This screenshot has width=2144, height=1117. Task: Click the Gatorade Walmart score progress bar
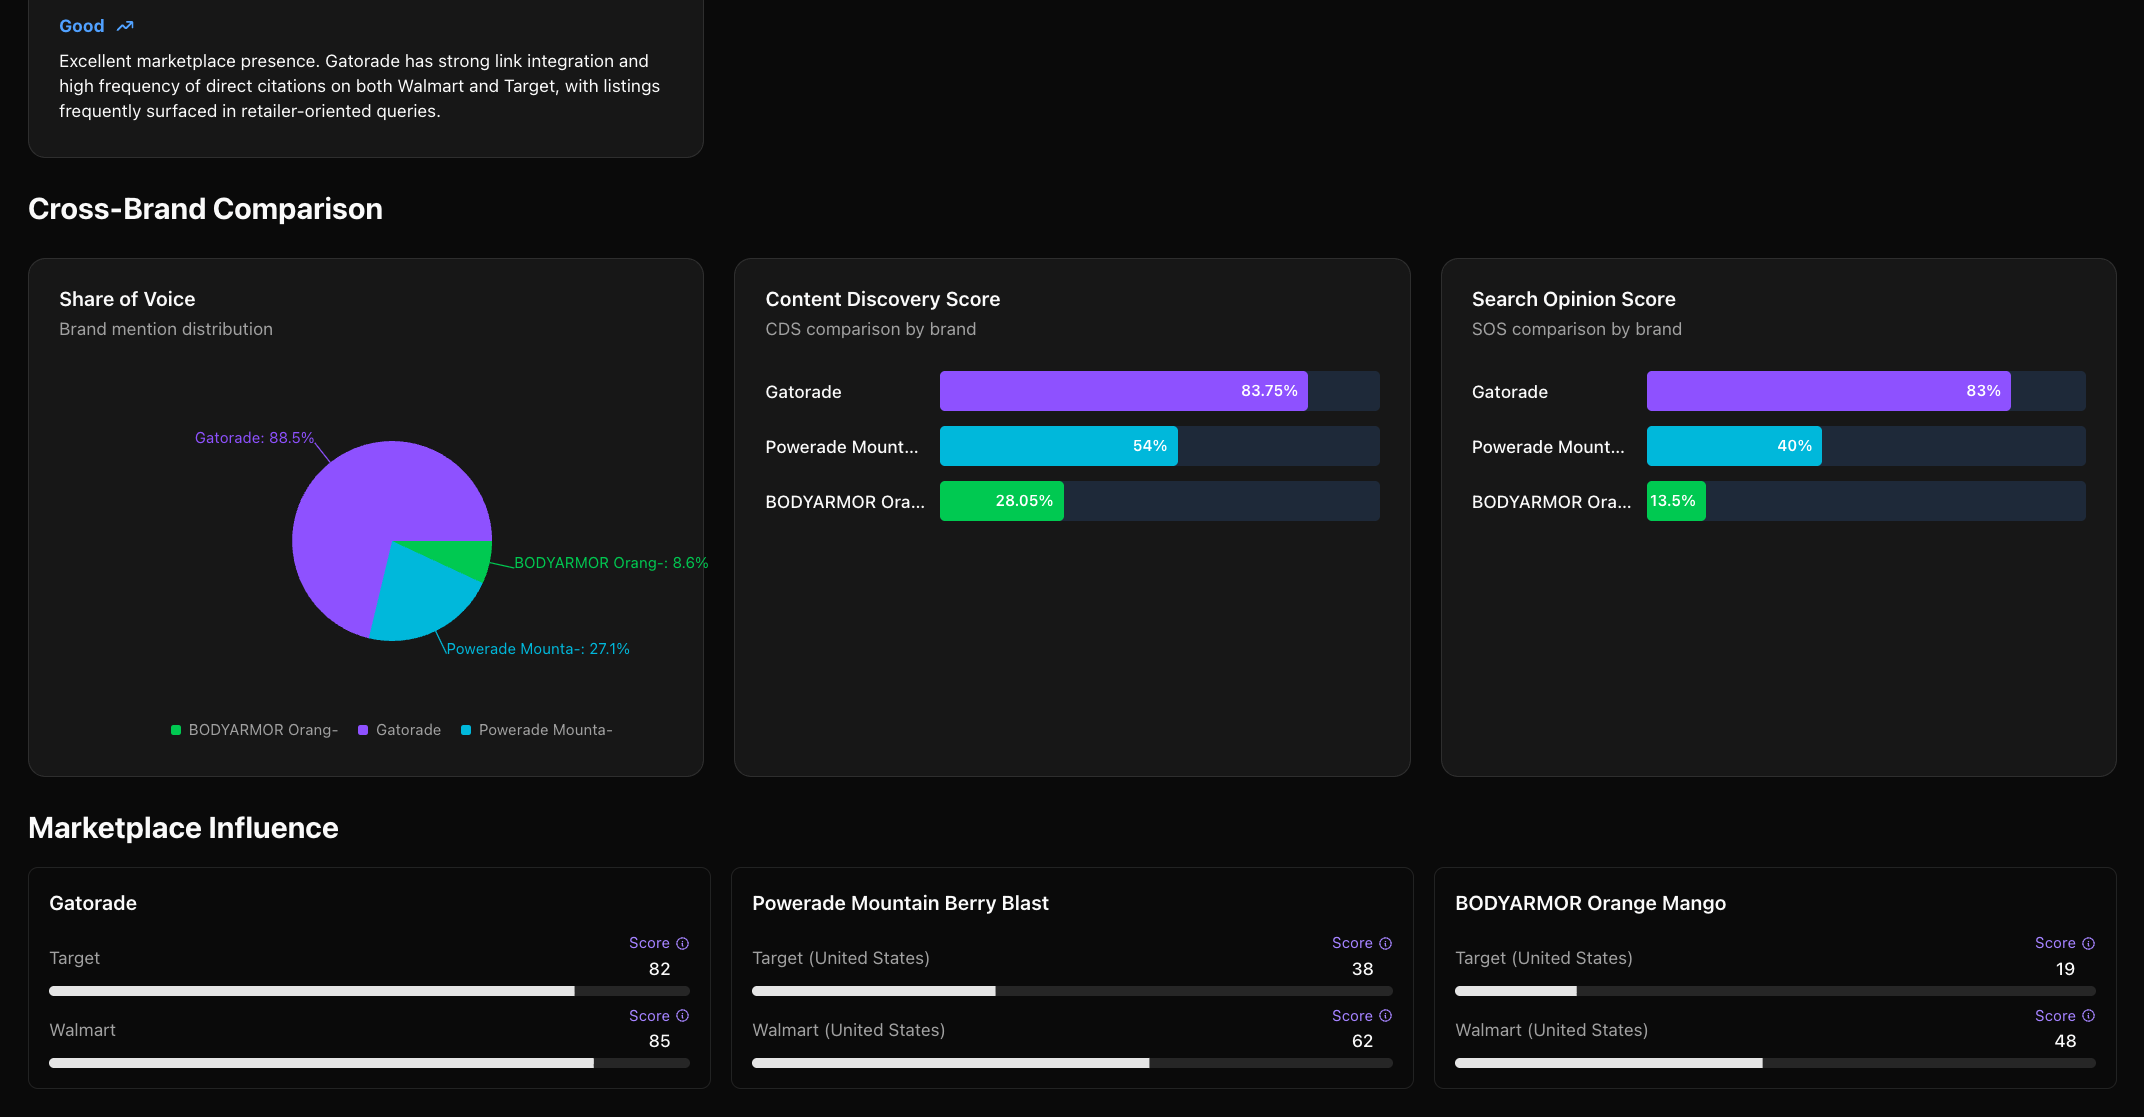pyautogui.click(x=369, y=1063)
